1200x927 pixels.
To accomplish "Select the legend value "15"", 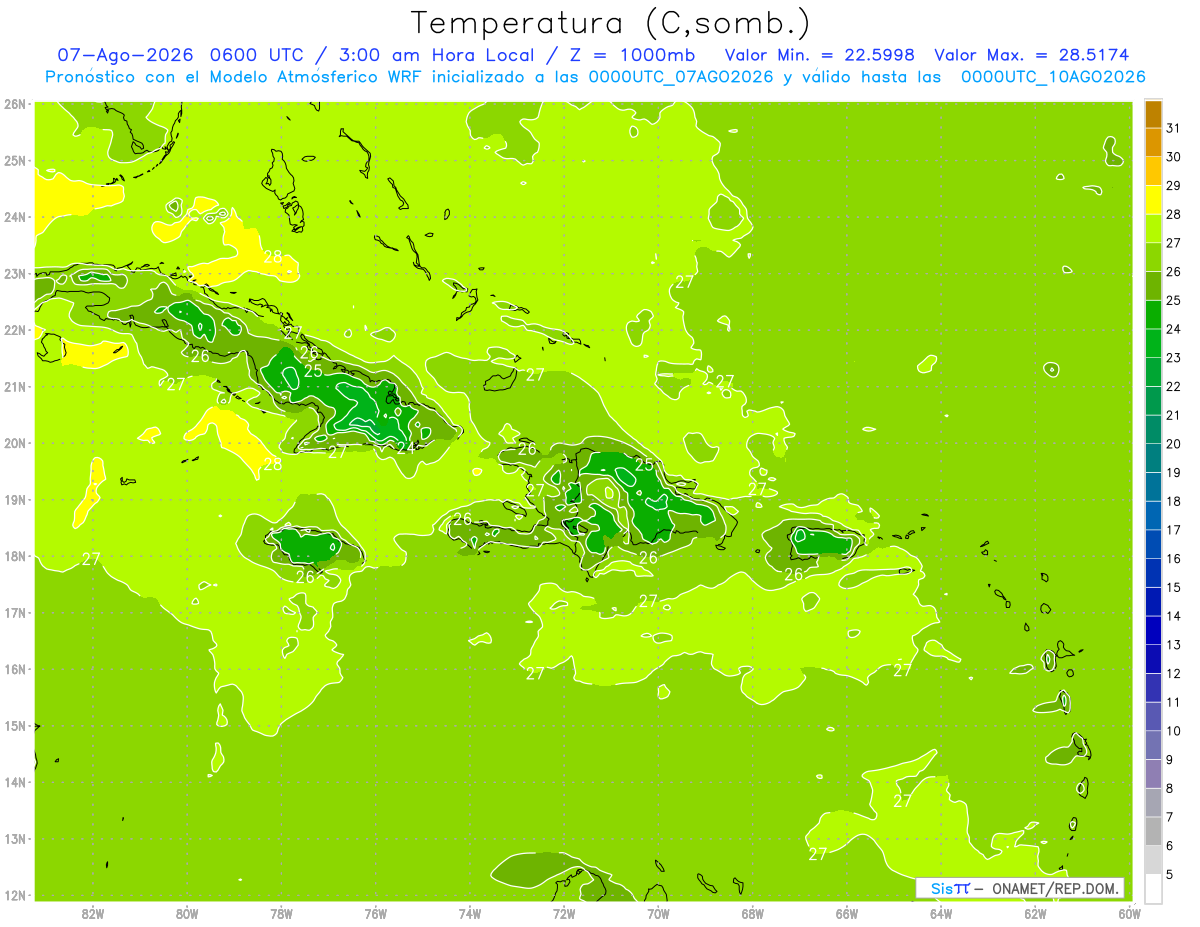I will [x=1174, y=587].
